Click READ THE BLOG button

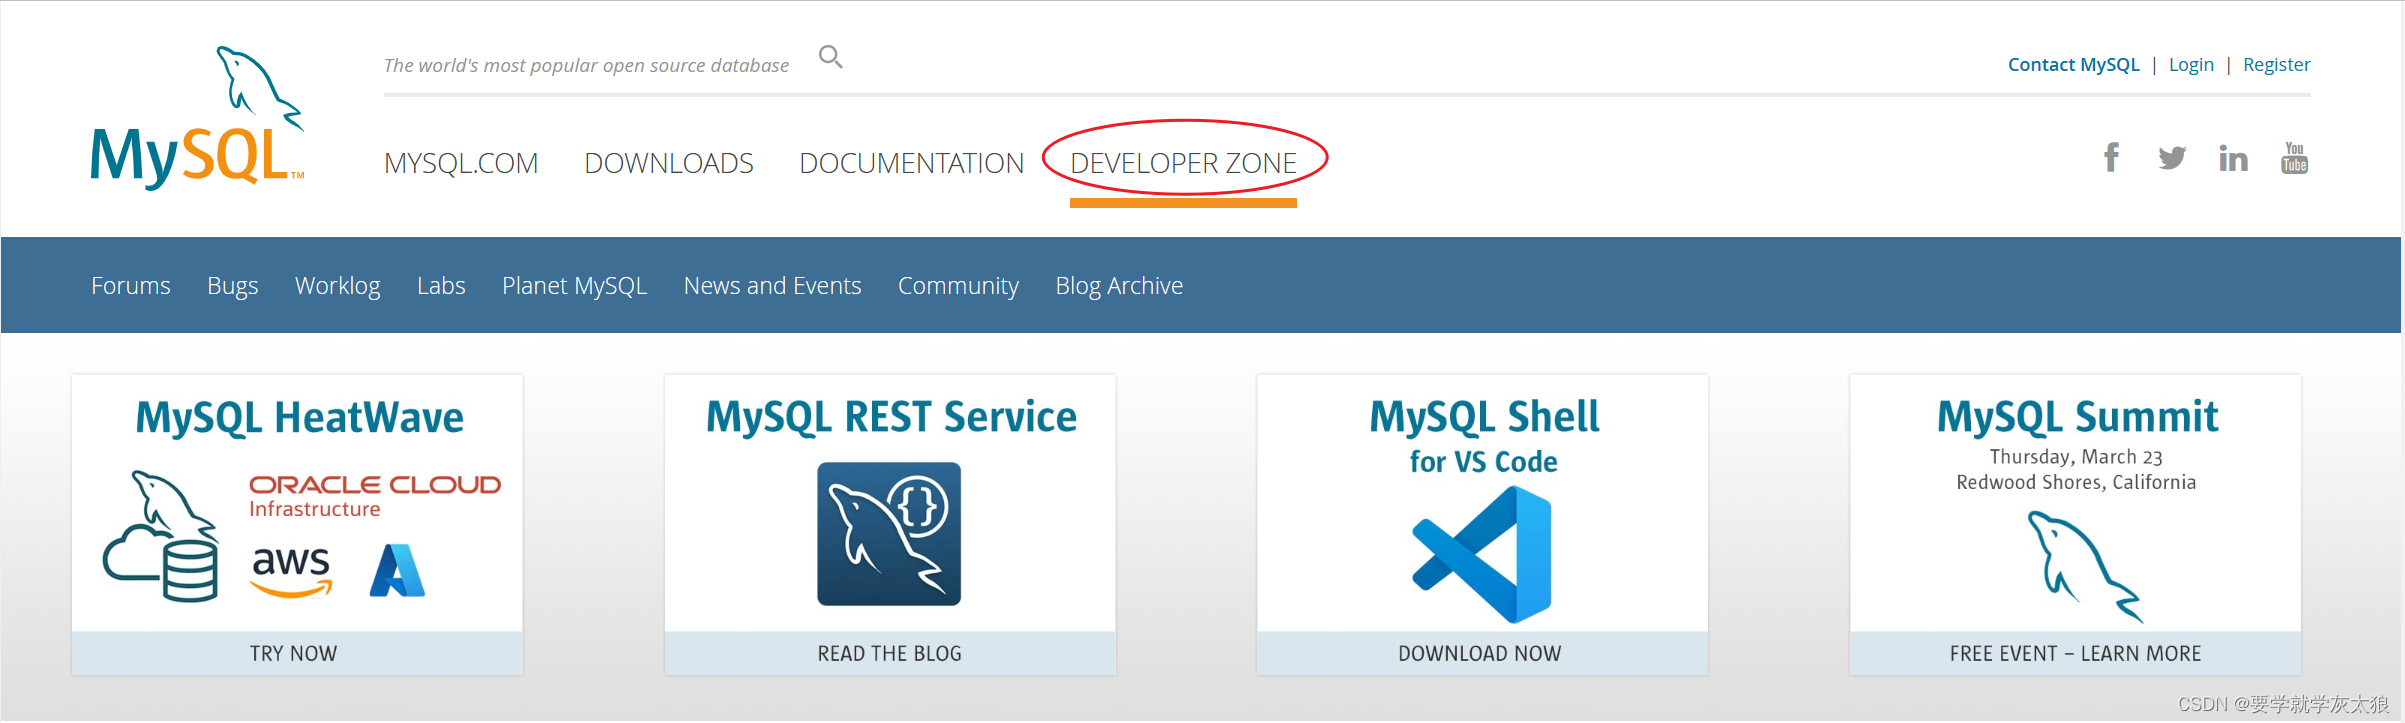coord(890,653)
